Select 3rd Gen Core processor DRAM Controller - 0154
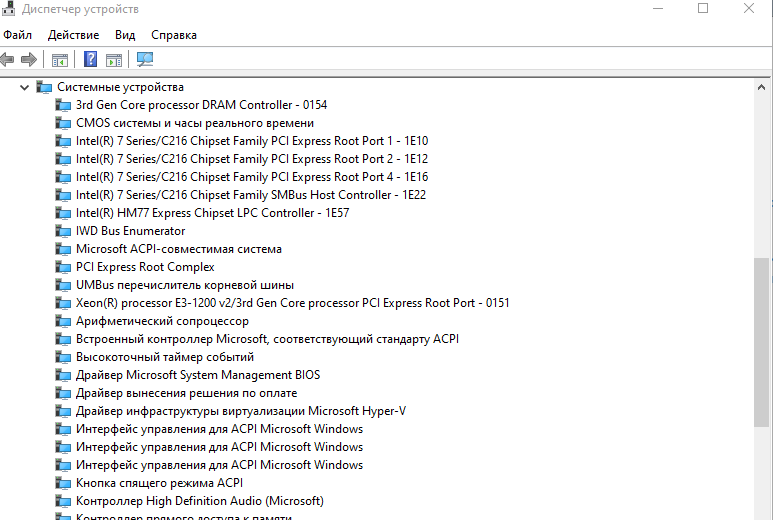 (x=201, y=105)
